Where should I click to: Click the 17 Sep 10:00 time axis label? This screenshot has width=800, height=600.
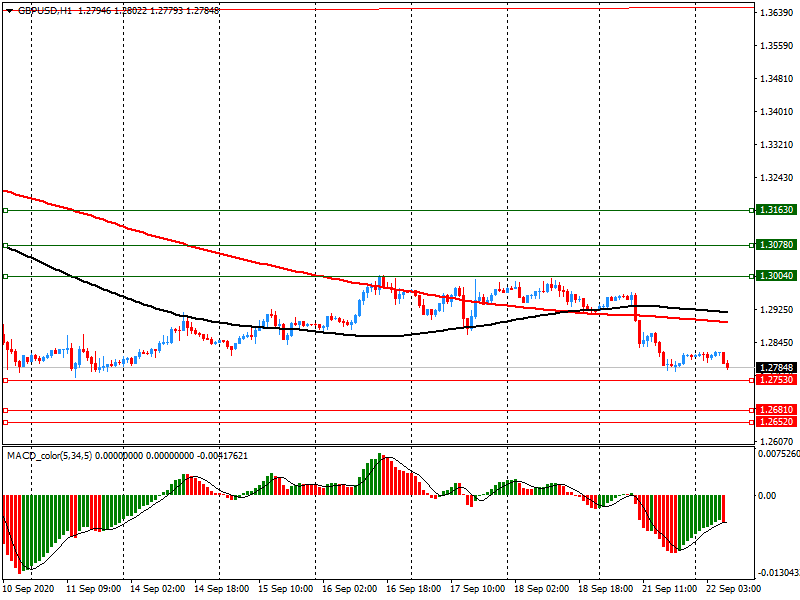point(478,589)
